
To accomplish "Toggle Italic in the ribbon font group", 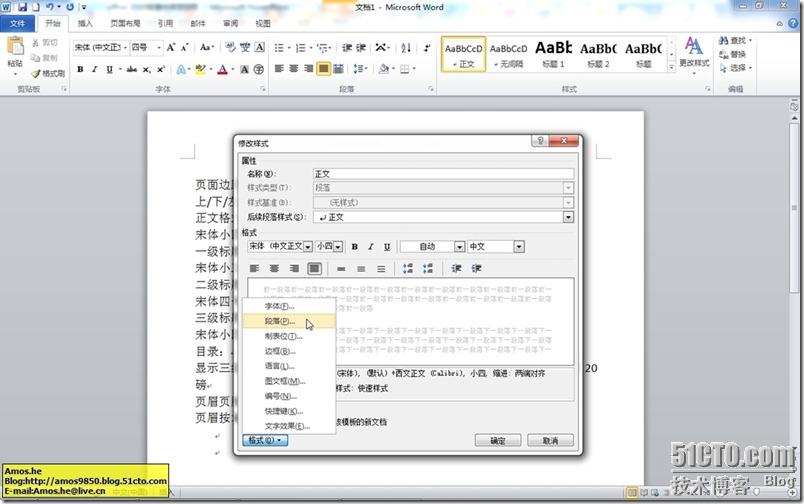I will [x=94, y=69].
